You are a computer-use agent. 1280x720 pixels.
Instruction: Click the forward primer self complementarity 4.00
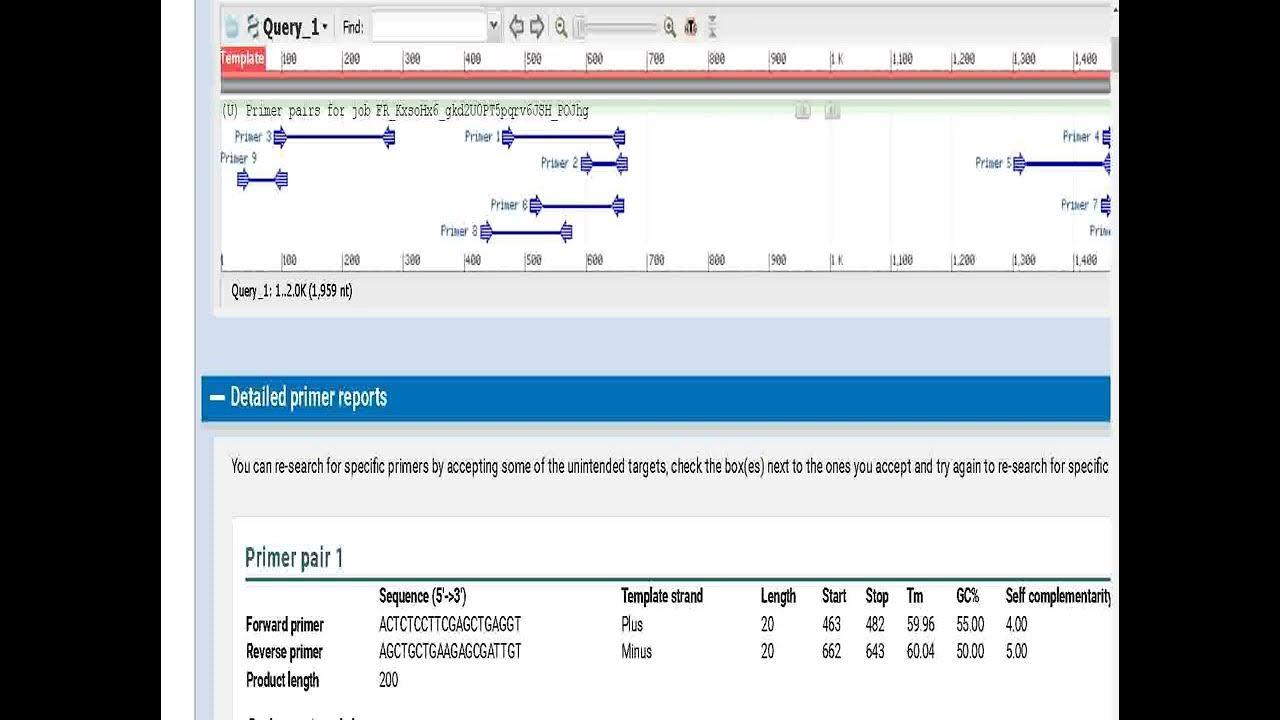[1016, 624]
